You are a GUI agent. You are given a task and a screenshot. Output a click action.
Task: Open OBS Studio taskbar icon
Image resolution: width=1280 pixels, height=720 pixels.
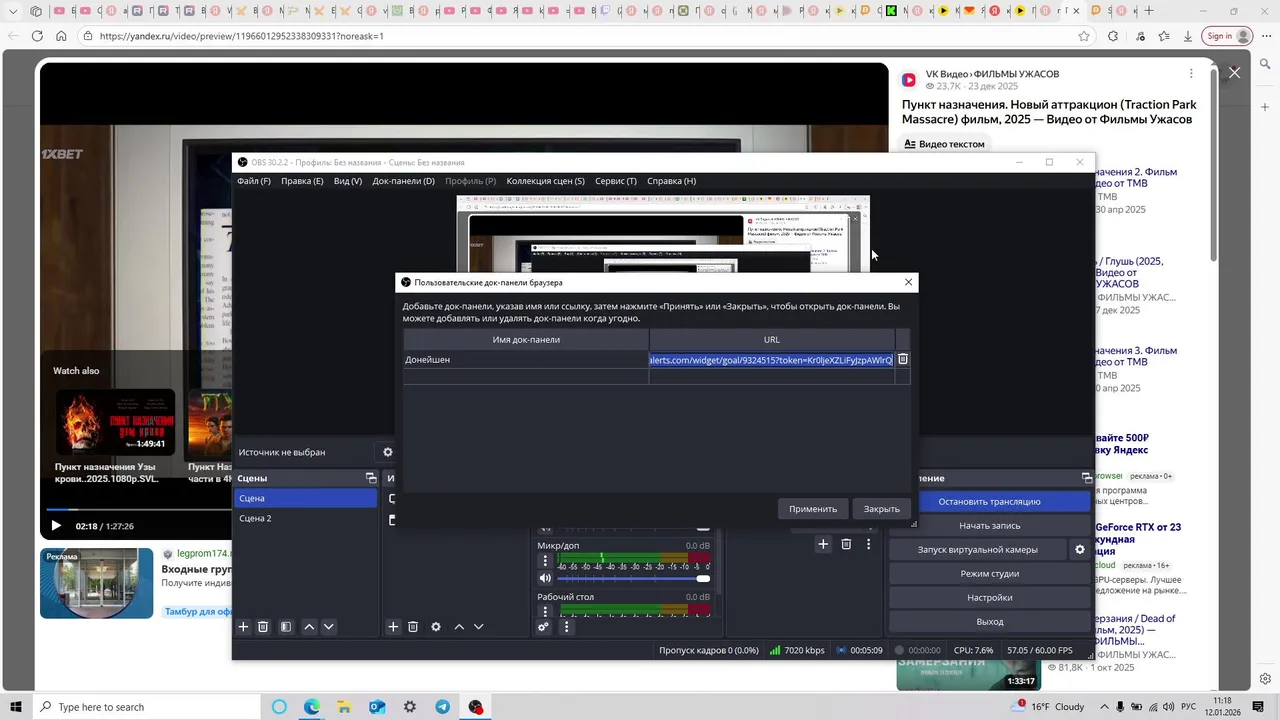pyautogui.click(x=475, y=707)
